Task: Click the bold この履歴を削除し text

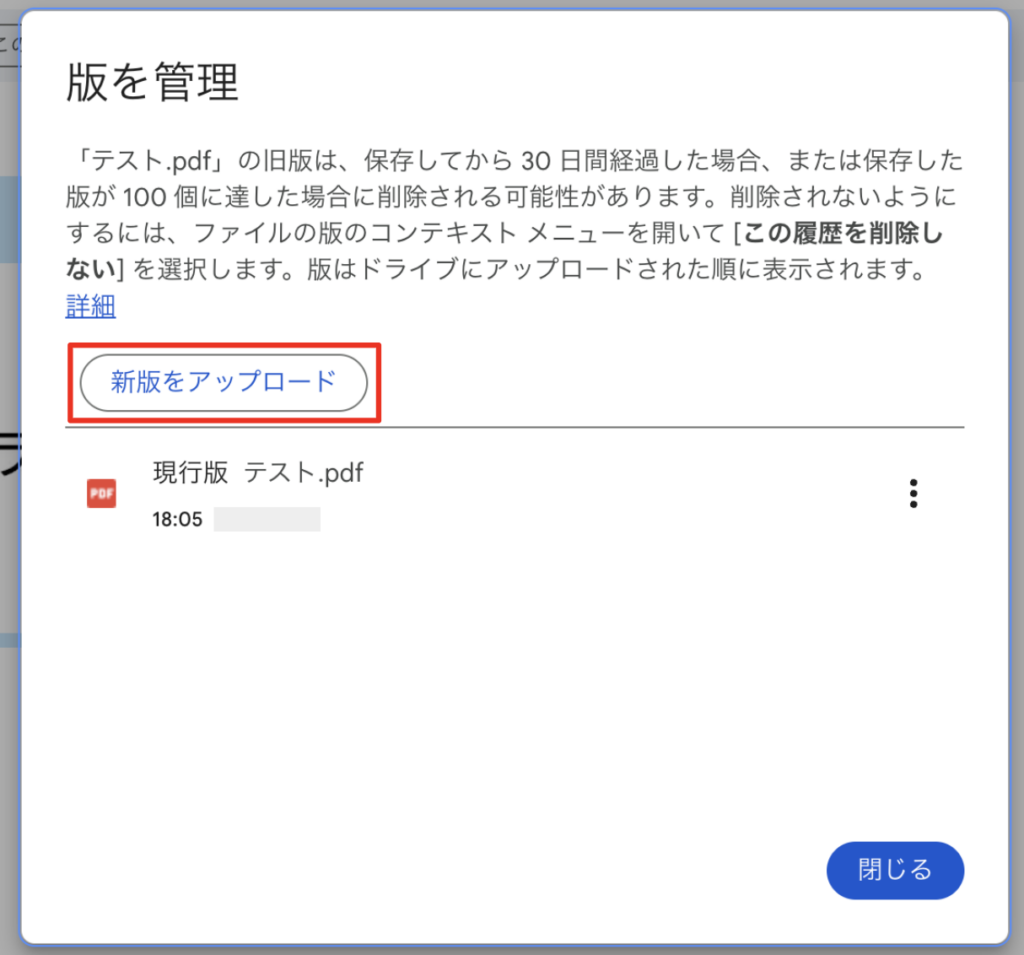Action: [x=843, y=233]
